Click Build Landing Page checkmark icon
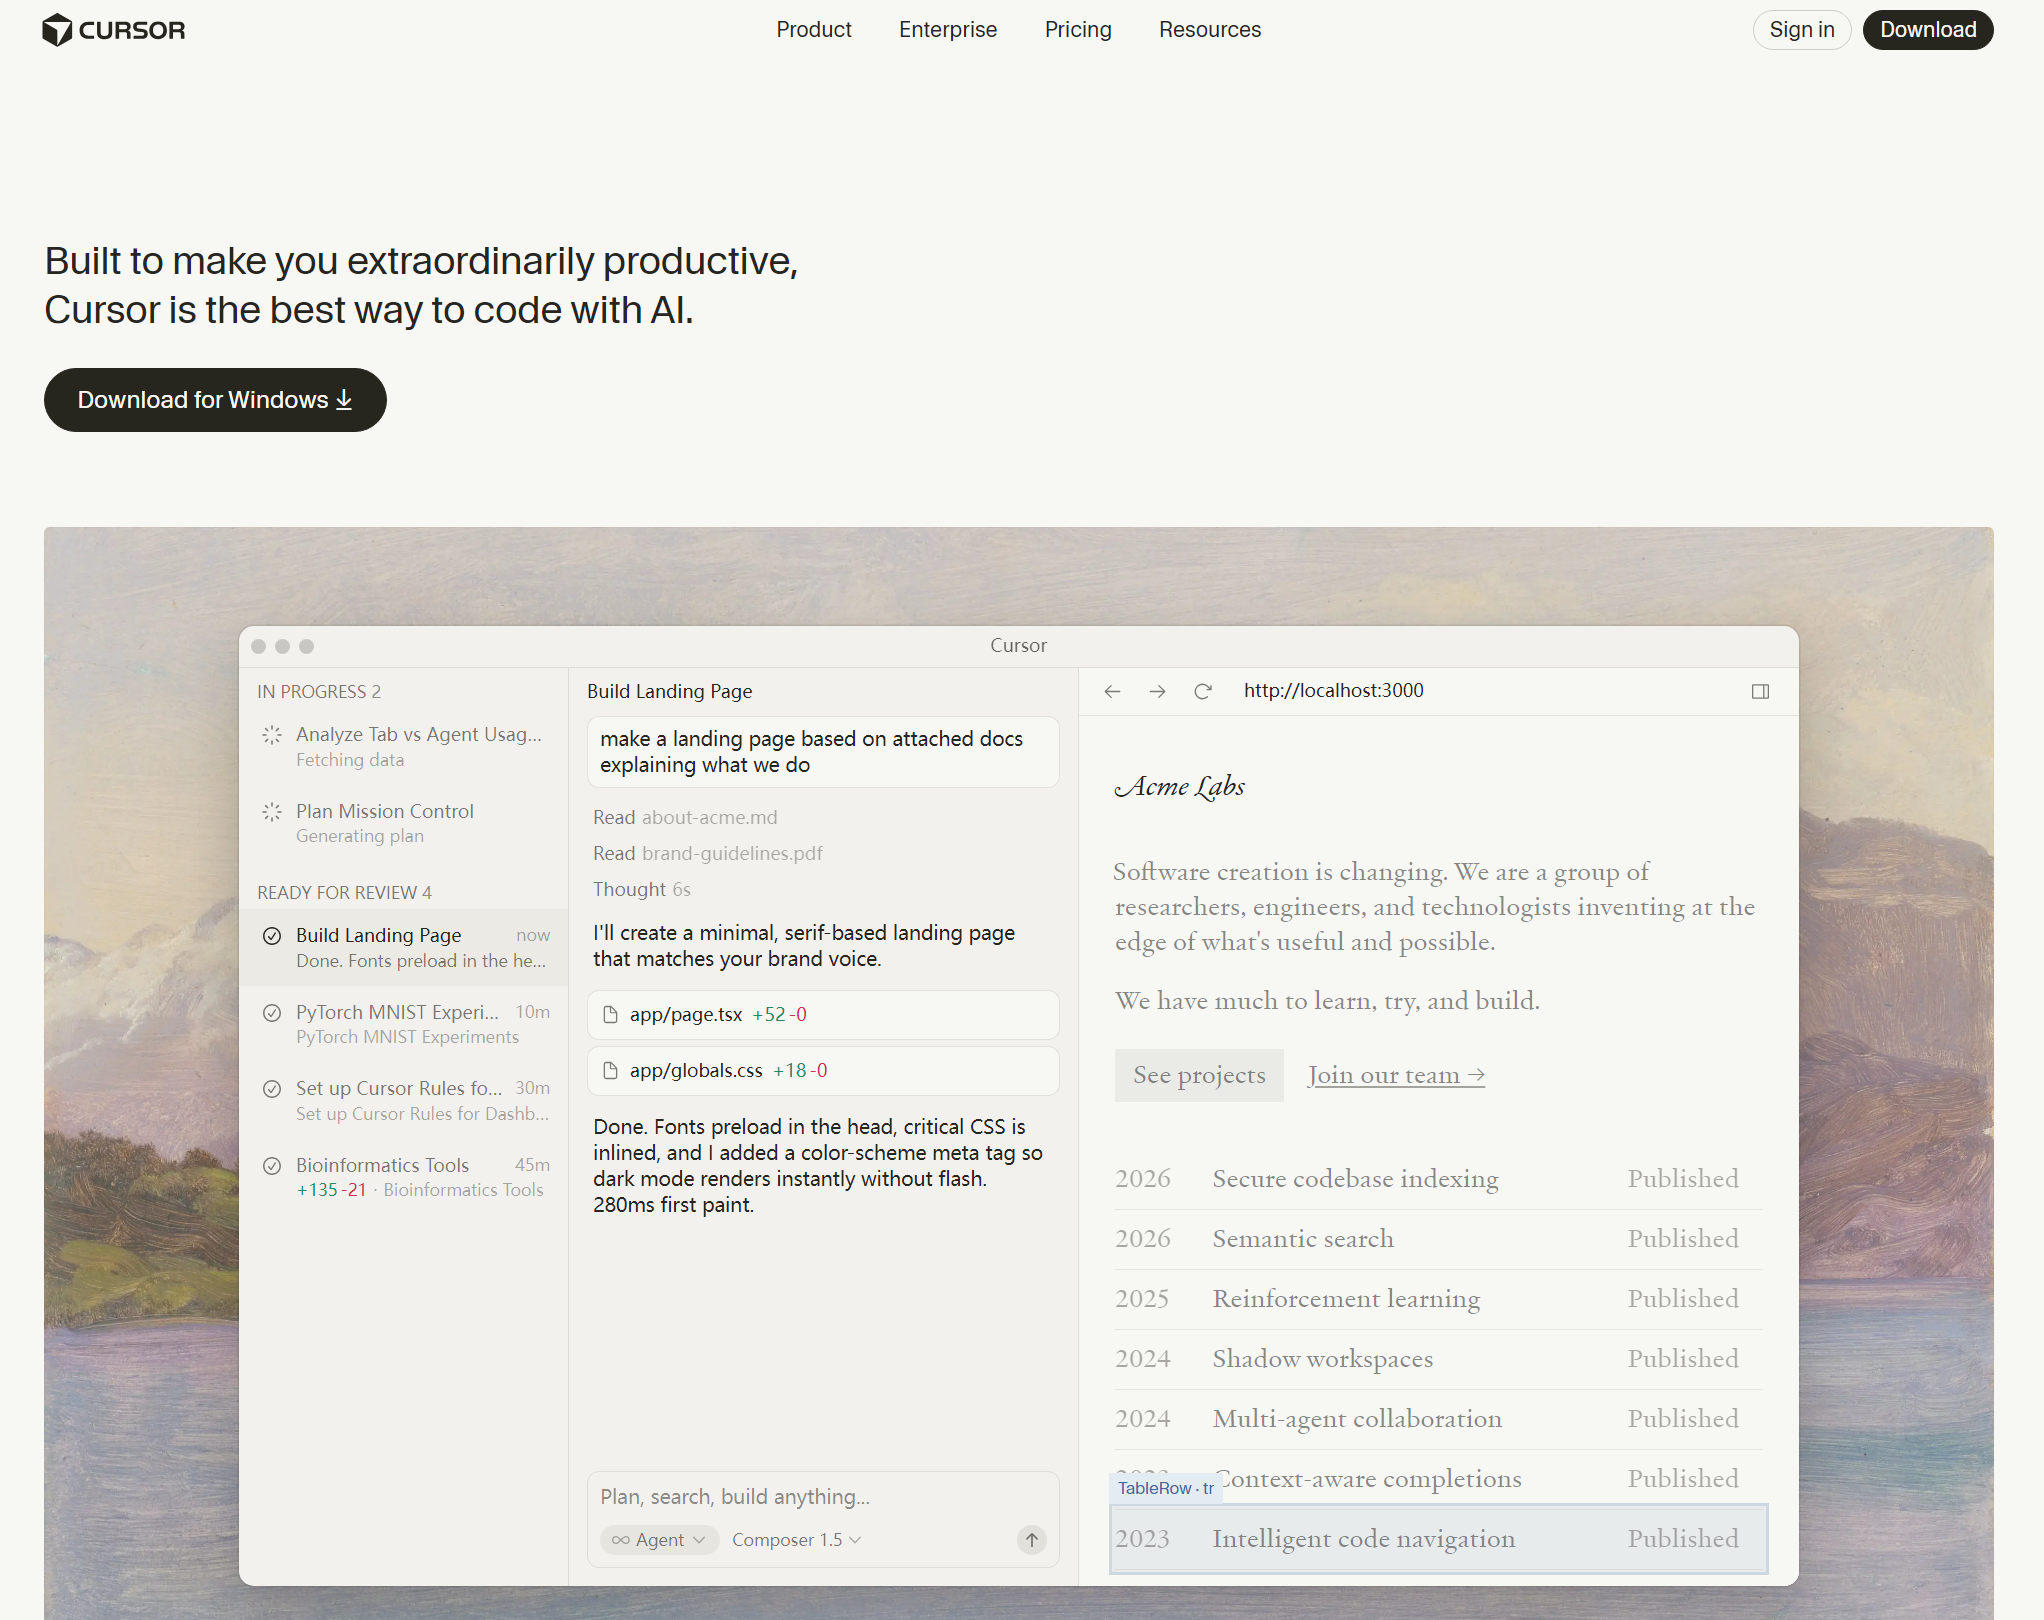 (x=271, y=936)
